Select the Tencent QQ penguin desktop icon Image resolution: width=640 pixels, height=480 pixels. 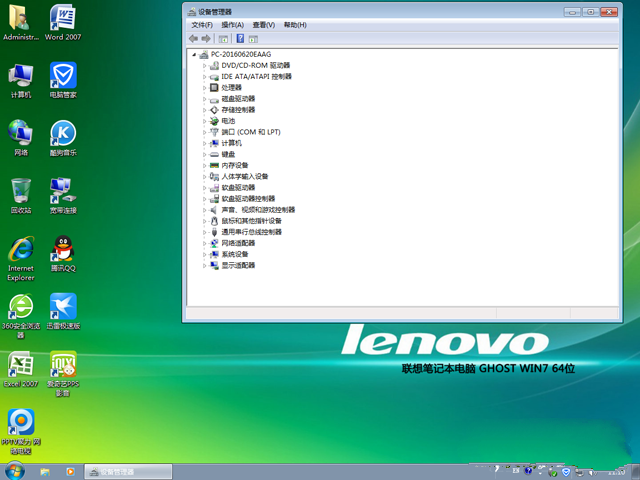tap(62, 248)
